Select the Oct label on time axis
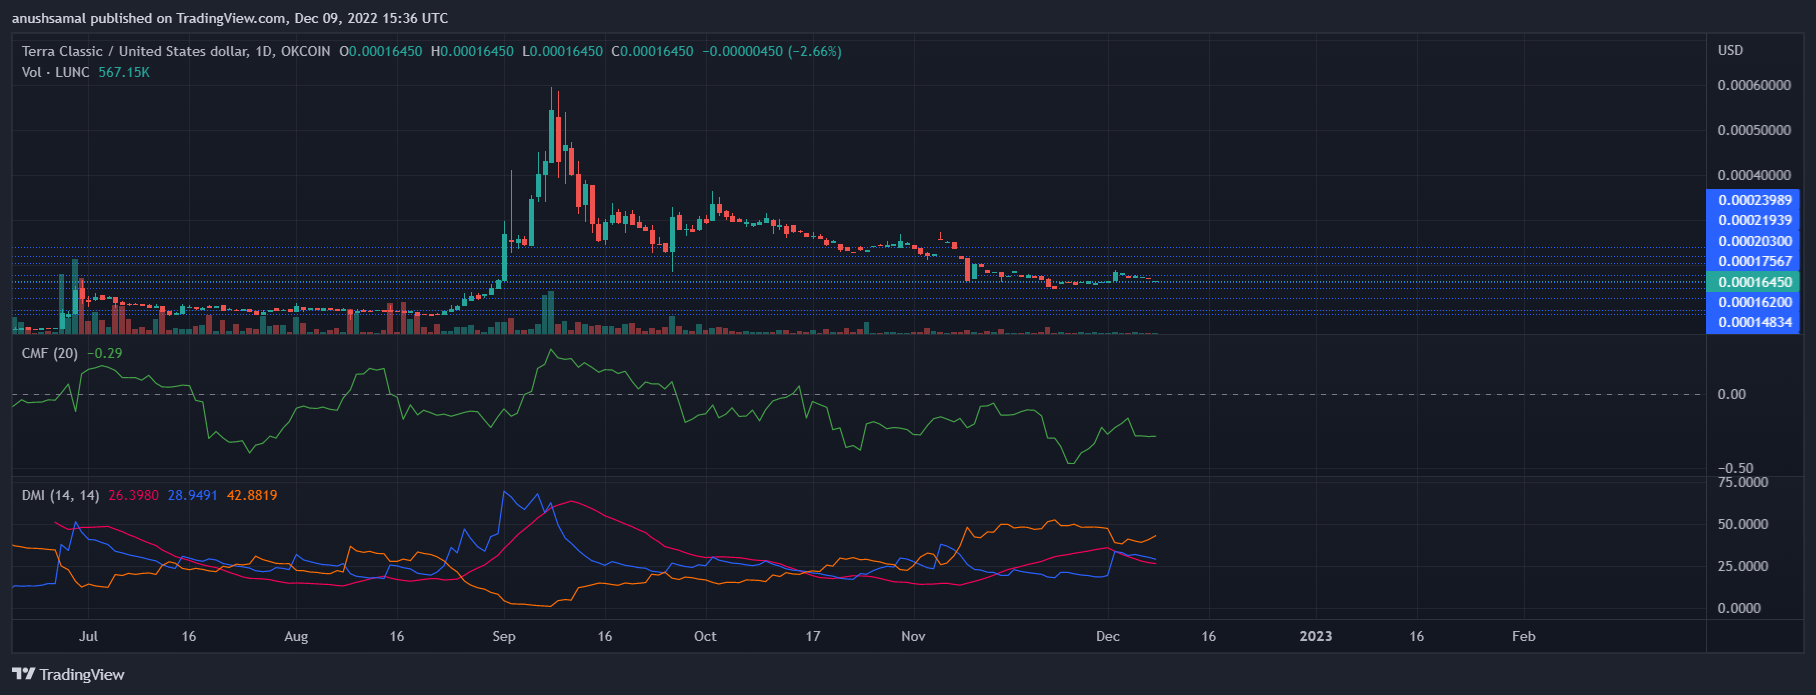This screenshot has height=695, width=1816. click(x=705, y=636)
